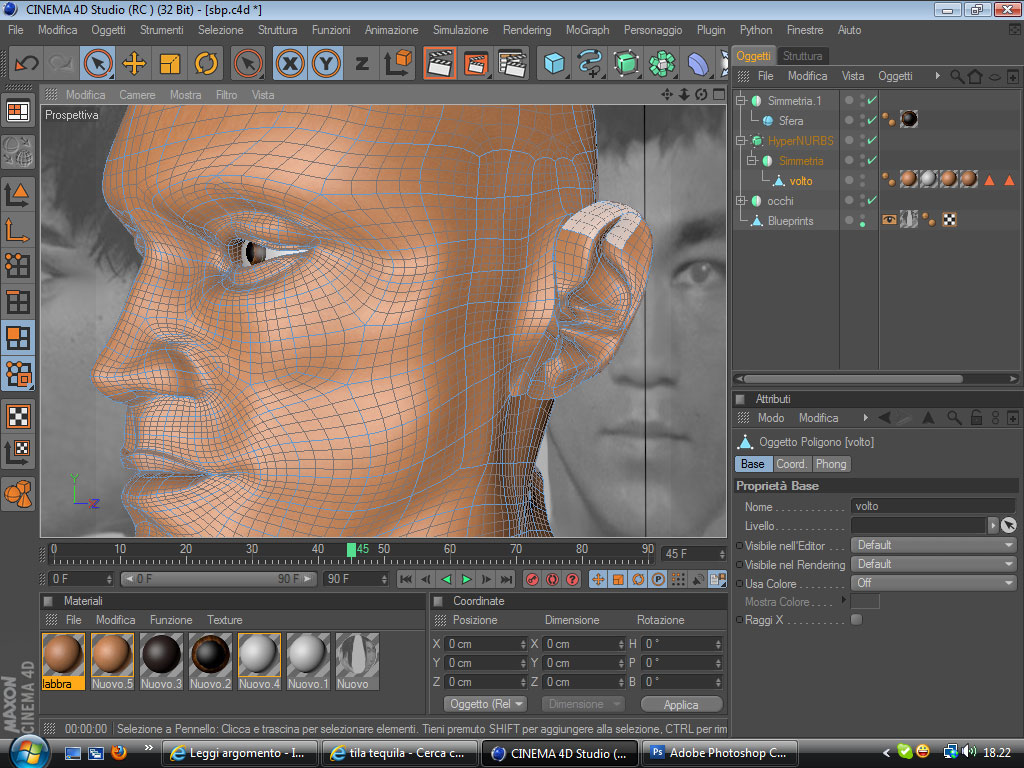
Task: Select the Rotate tool
Action: tap(206, 64)
